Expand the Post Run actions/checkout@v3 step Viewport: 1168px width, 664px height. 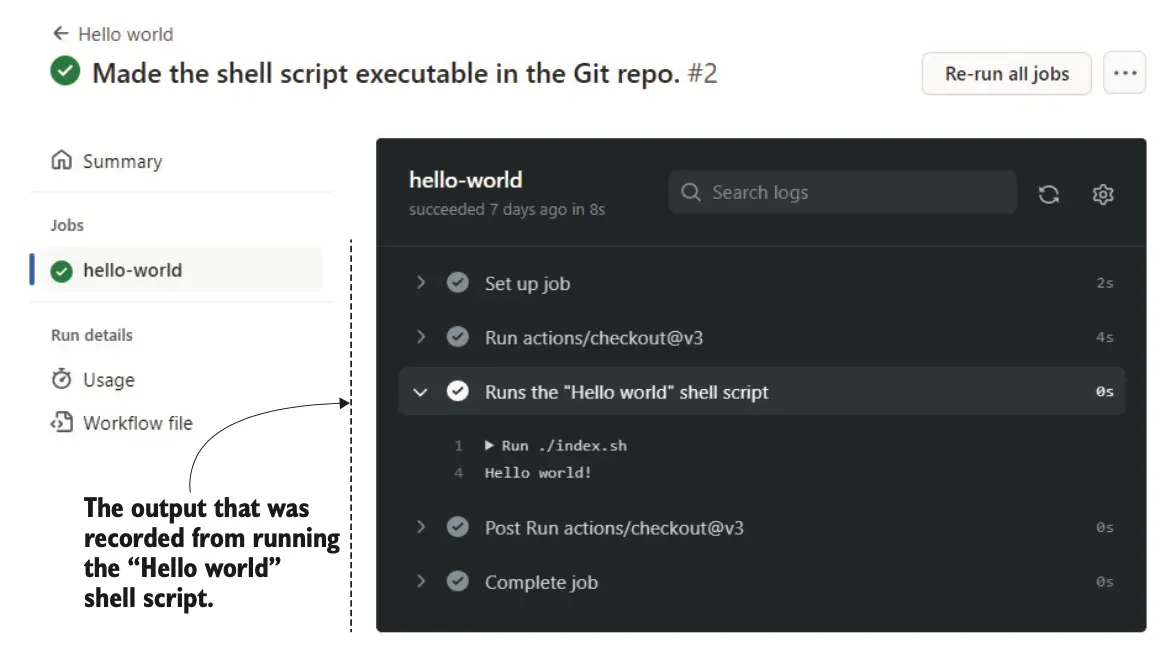pyautogui.click(x=421, y=527)
